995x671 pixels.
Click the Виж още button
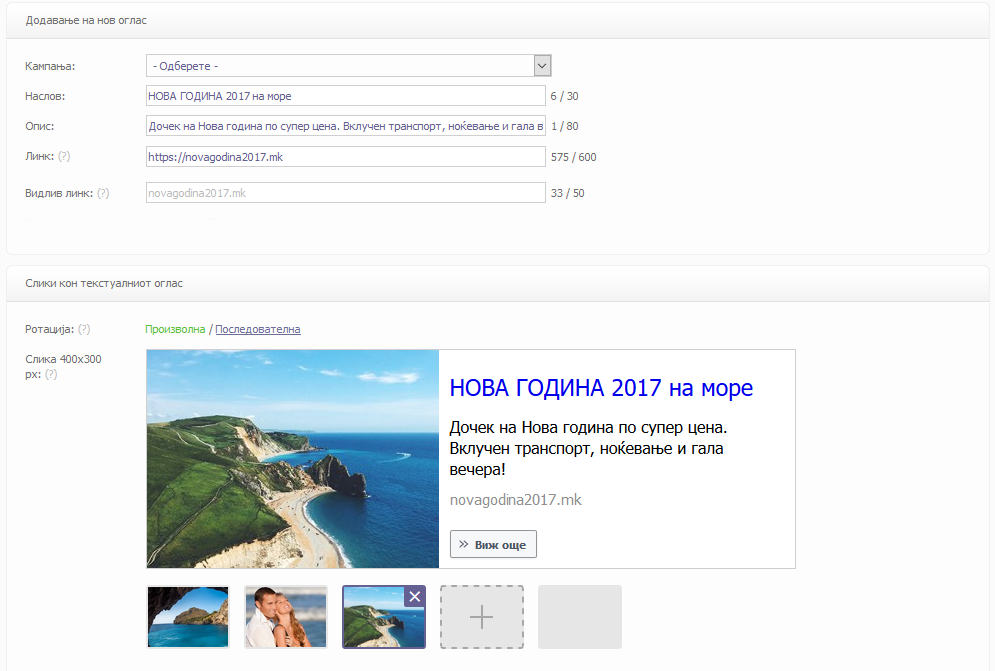coord(493,544)
